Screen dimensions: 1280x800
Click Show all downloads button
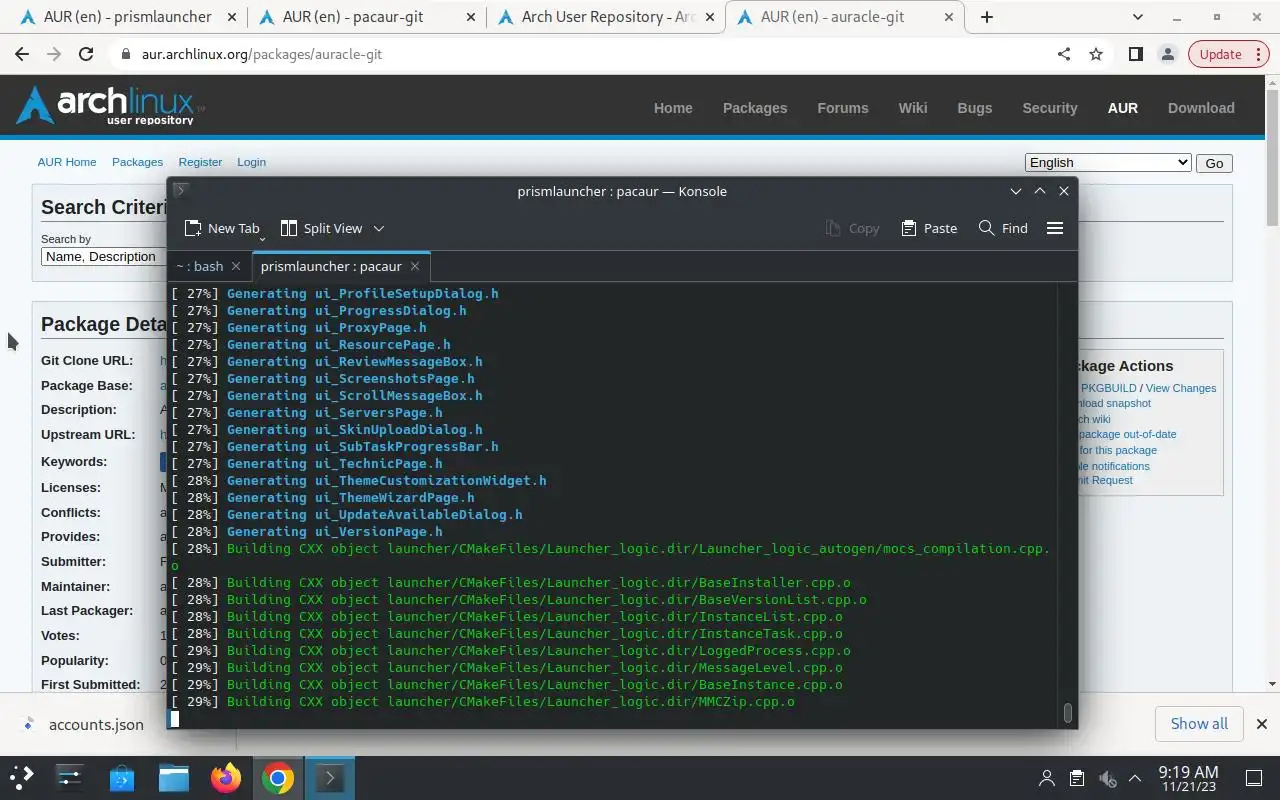click(x=1199, y=723)
